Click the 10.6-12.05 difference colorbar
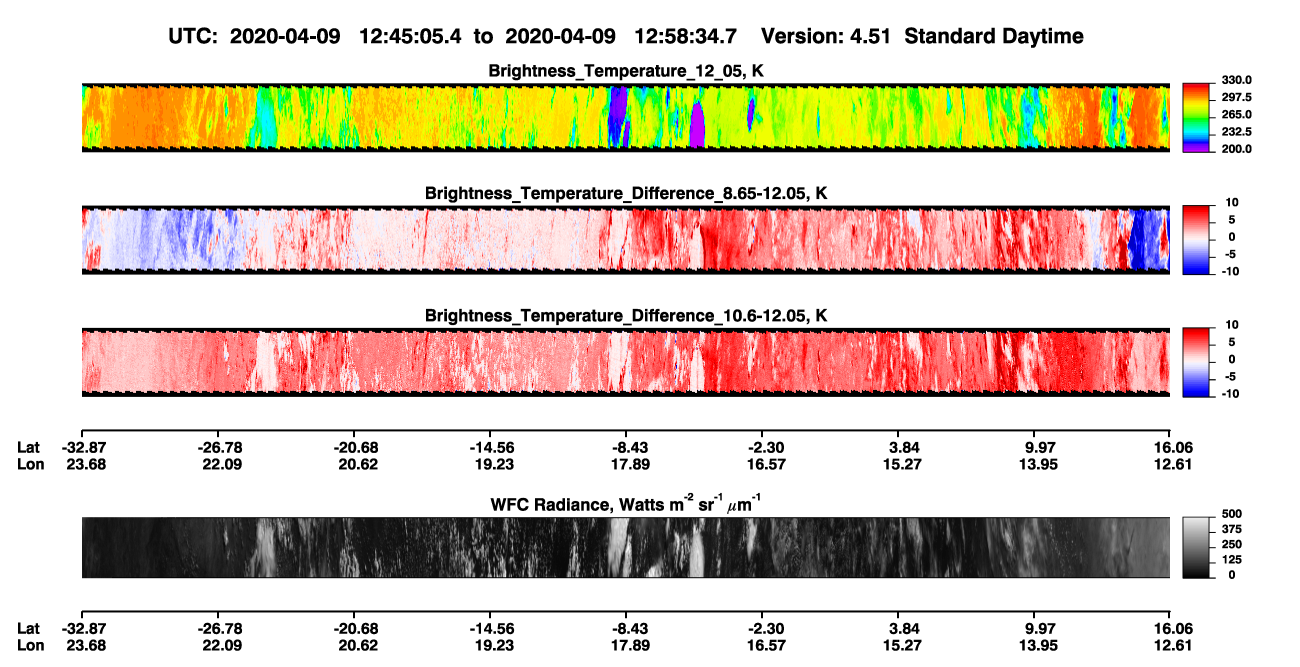The width and height of the screenshot is (1300, 667). [1198, 361]
